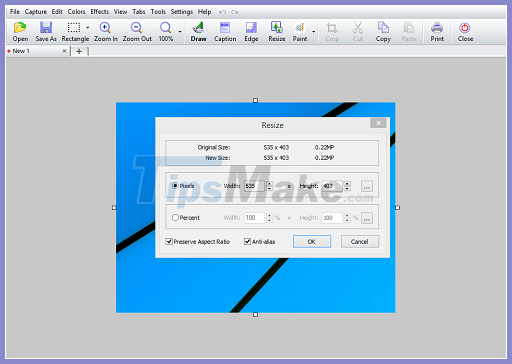Set zoom to 100% icon

point(166,28)
